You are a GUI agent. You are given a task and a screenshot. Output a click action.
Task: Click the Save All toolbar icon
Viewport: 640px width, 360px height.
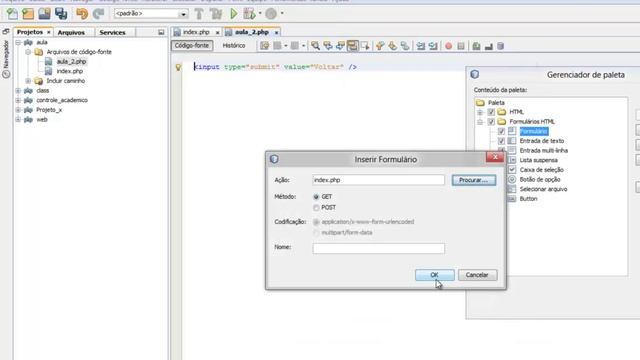coord(61,14)
